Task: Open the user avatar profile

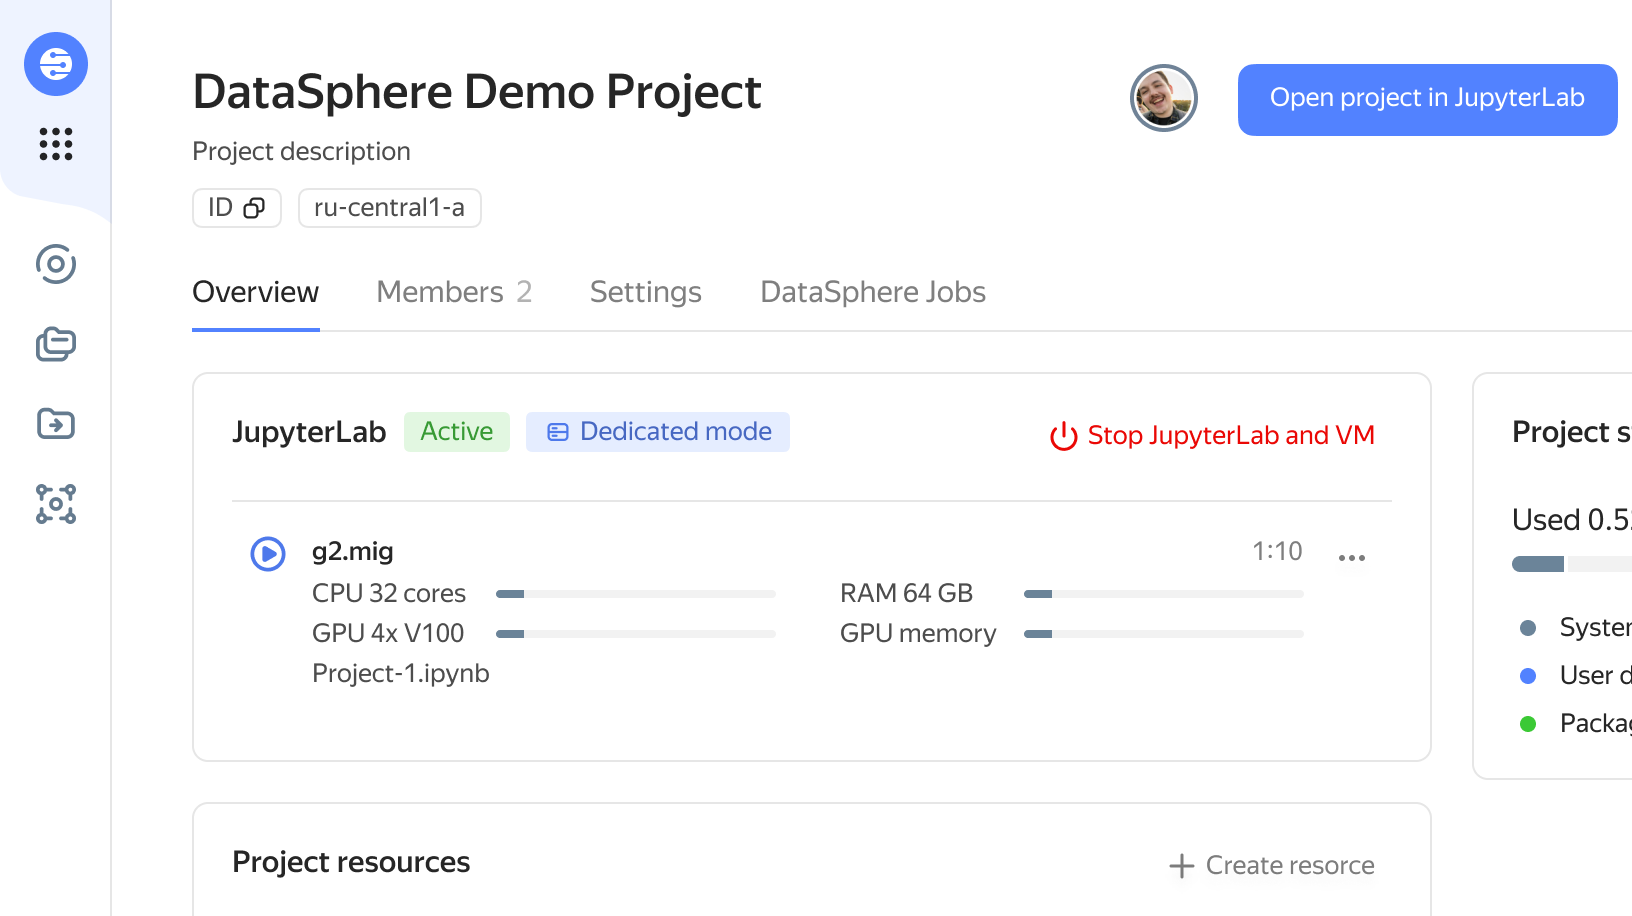Action: [1164, 98]
